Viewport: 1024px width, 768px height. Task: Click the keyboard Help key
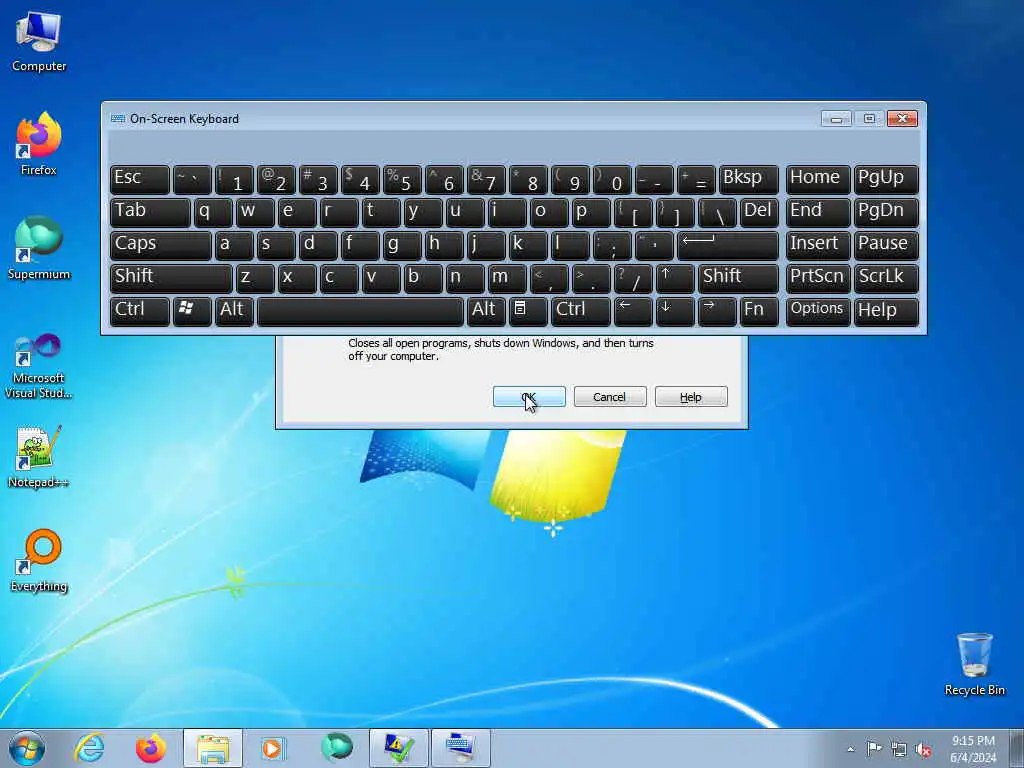[x=886, y=312]
